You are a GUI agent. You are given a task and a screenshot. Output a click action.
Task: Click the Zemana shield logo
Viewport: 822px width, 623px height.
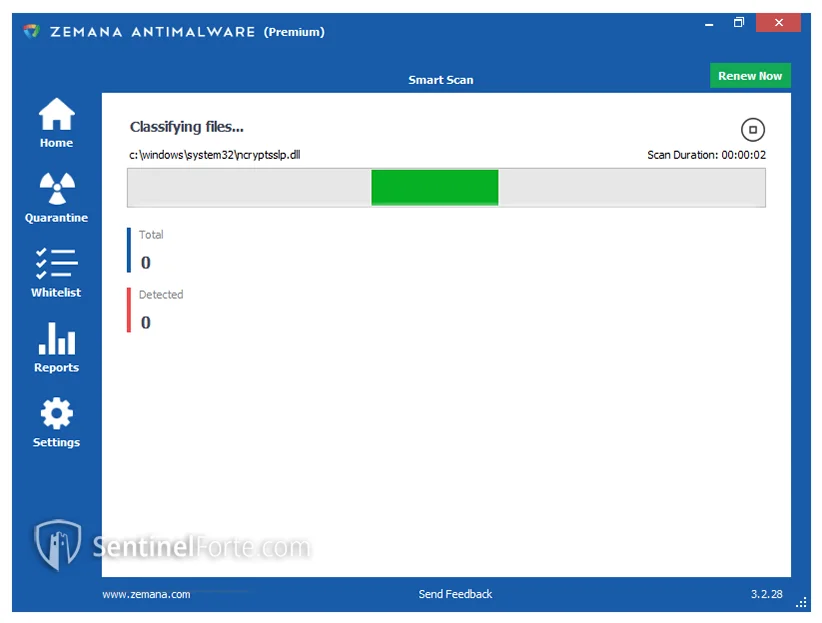31,31
